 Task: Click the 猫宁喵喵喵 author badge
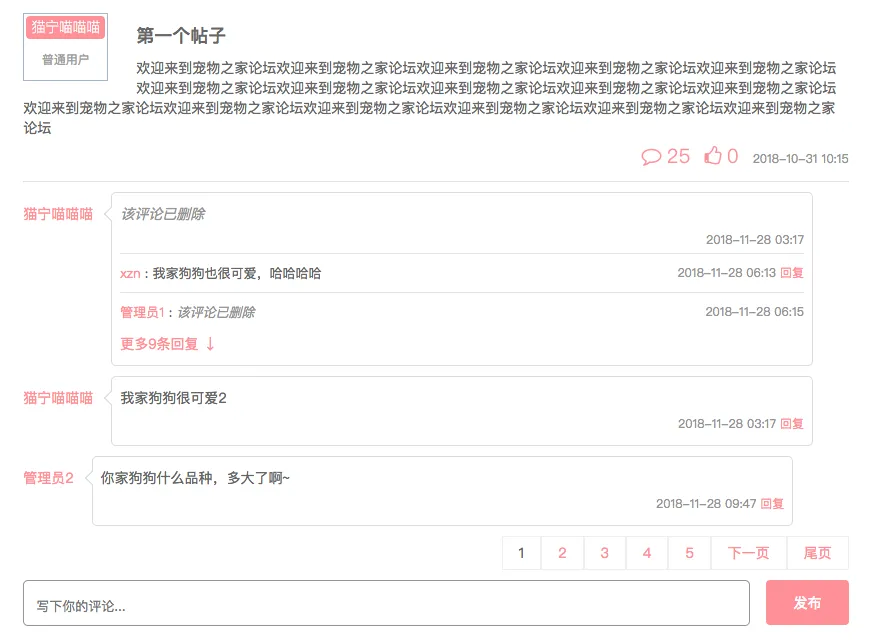(65, 27)
